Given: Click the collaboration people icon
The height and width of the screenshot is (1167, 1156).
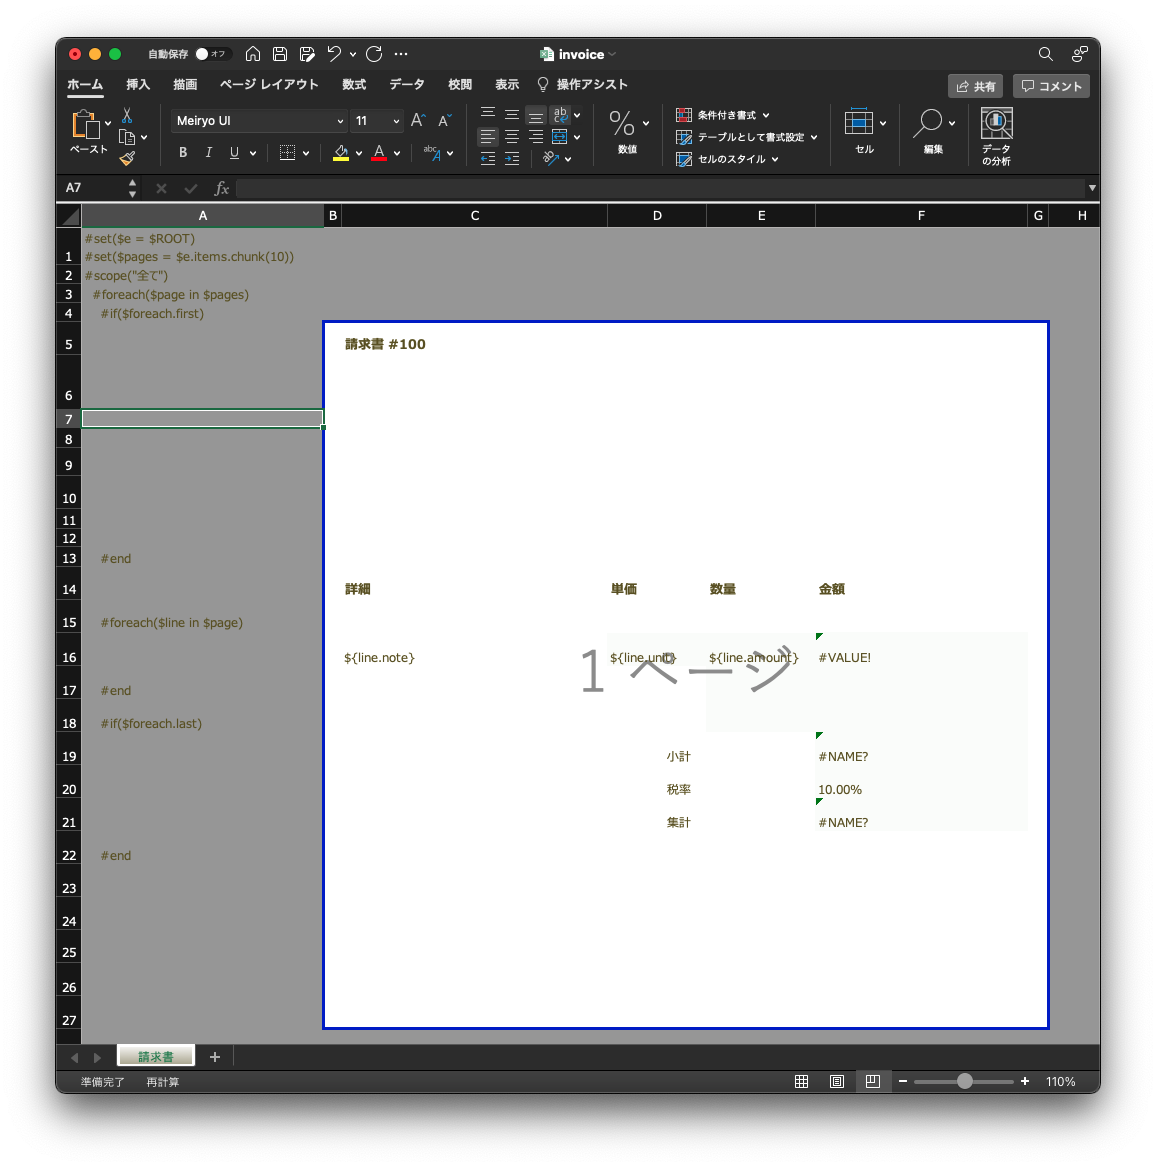Looking at the screenshot, I should point(1079,54).
